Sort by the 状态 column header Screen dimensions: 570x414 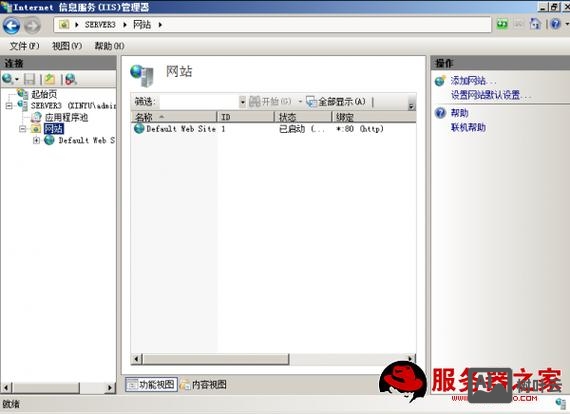pos(303,117)
